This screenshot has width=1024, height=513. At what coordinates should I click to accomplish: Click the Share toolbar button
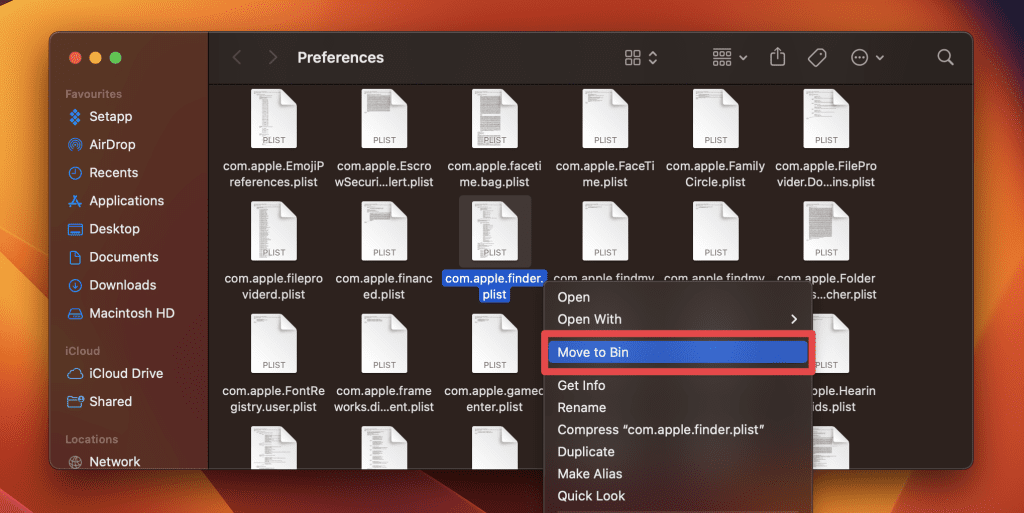point(777,57)
